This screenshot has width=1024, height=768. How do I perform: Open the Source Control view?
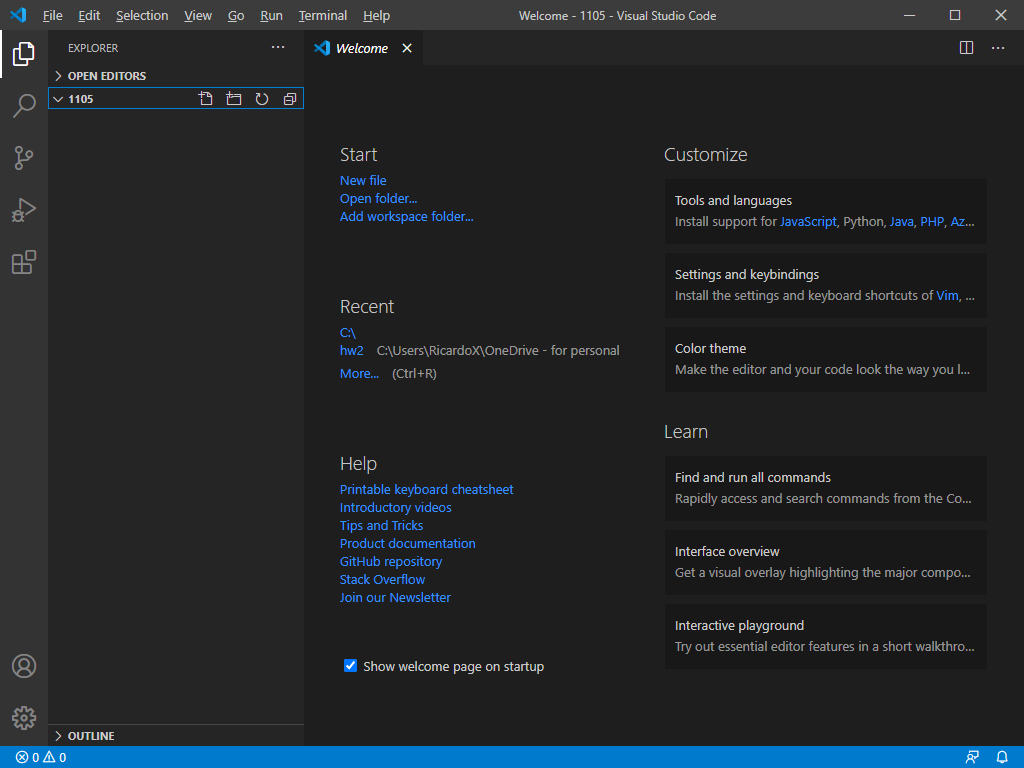(24, 158)
